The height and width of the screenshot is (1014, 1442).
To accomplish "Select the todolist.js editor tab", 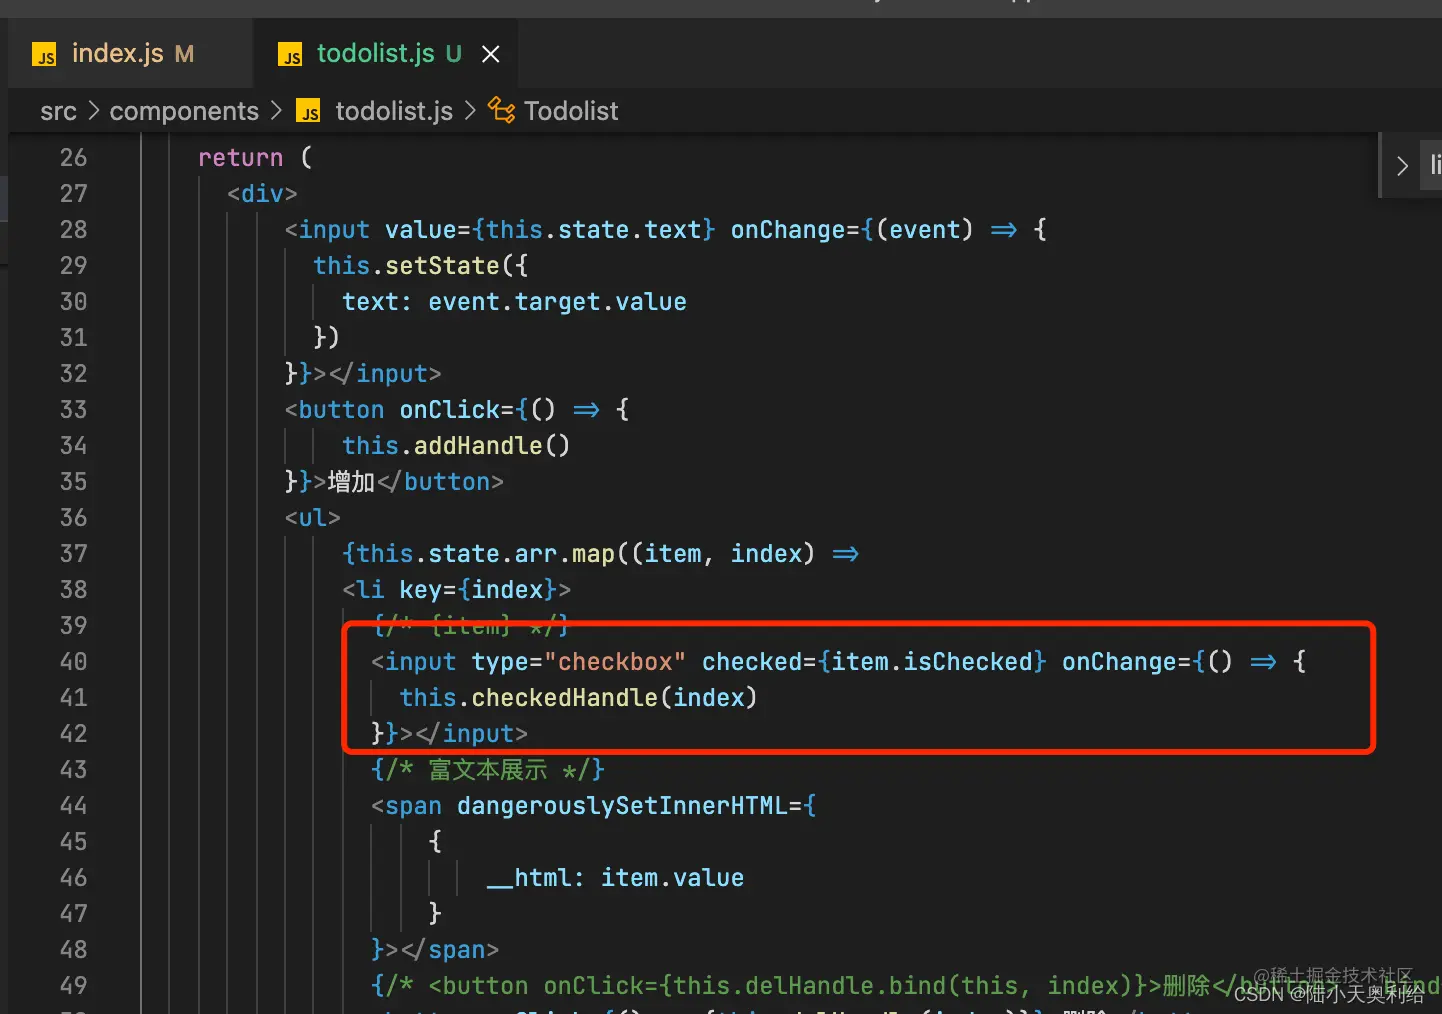I will click(x=375, y=54).
